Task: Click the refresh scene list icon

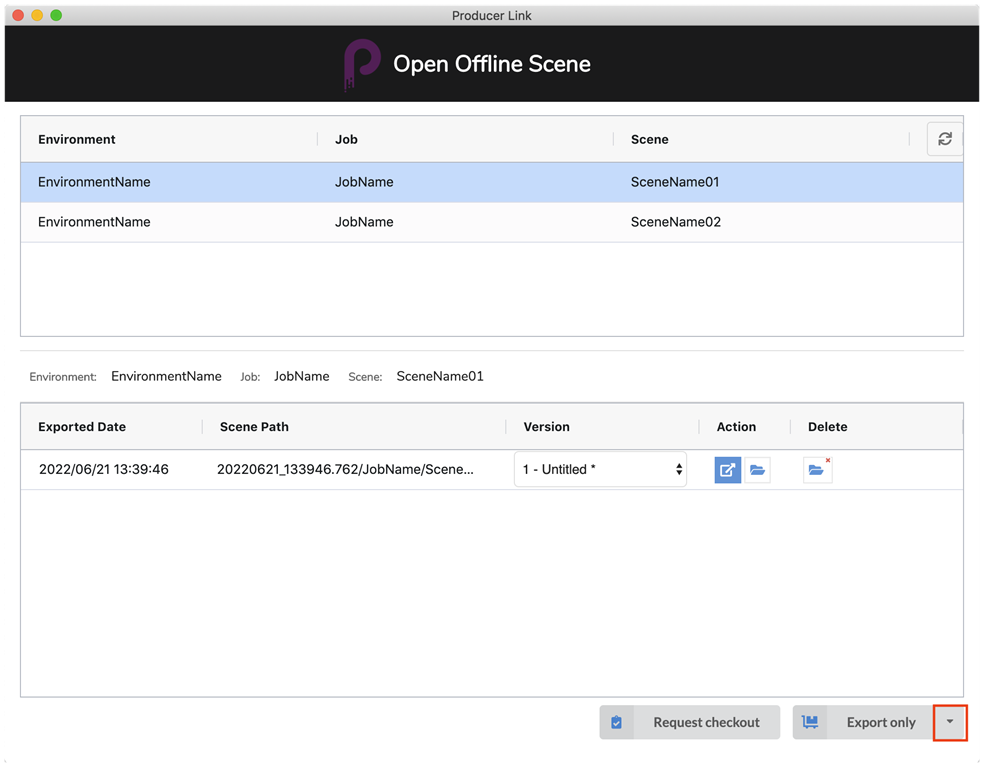Action: pos(944,139)
